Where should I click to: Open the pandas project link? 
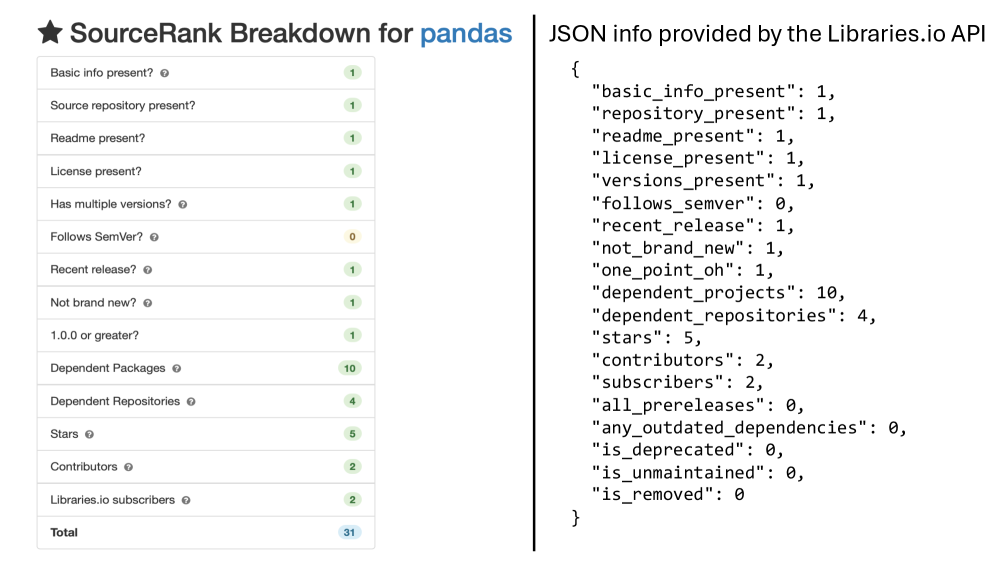pos(466,34)
